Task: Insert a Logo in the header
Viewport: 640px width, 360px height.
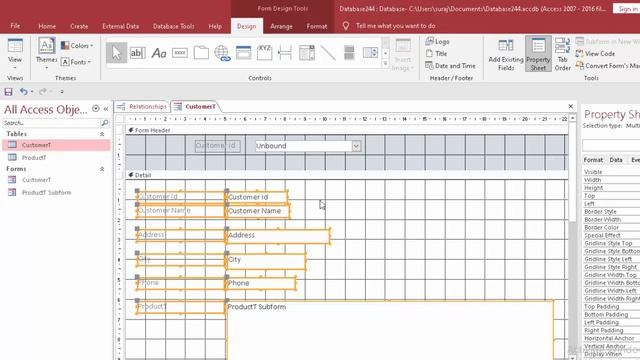Action: tap(437, 41)
